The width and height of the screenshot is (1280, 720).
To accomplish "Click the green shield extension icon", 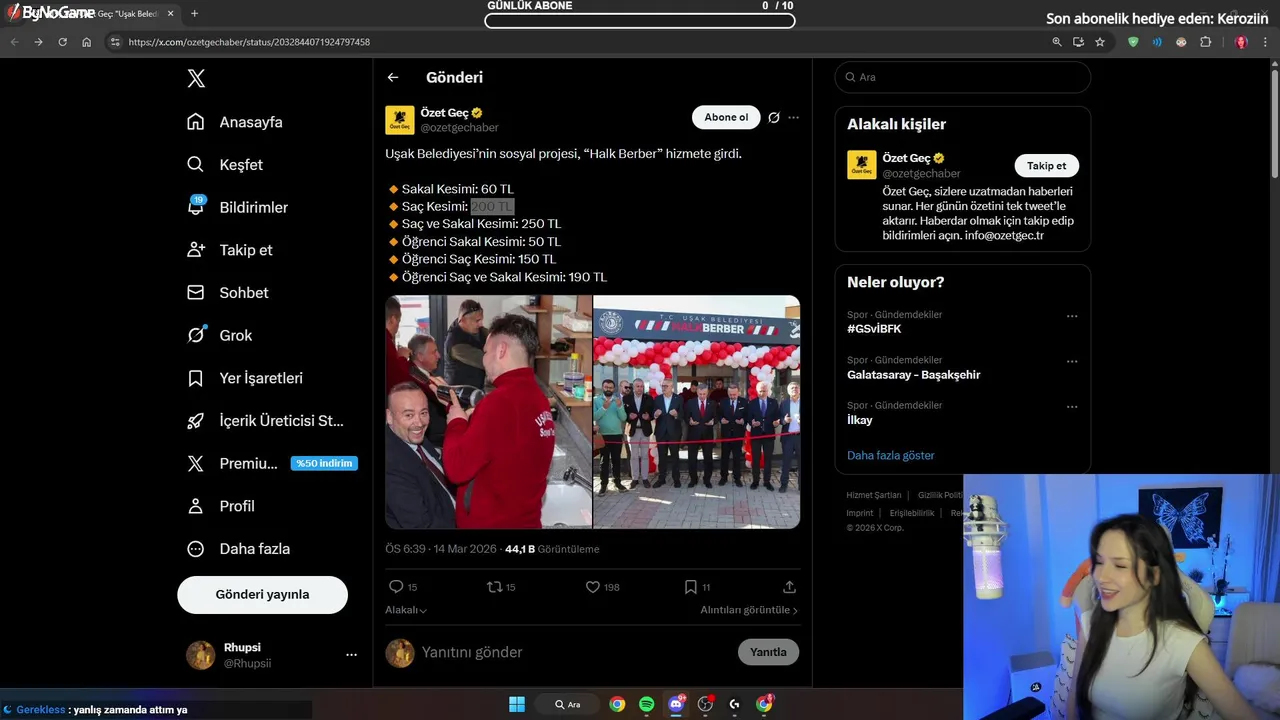I will pyautogui.click(x=1133, y=42).
